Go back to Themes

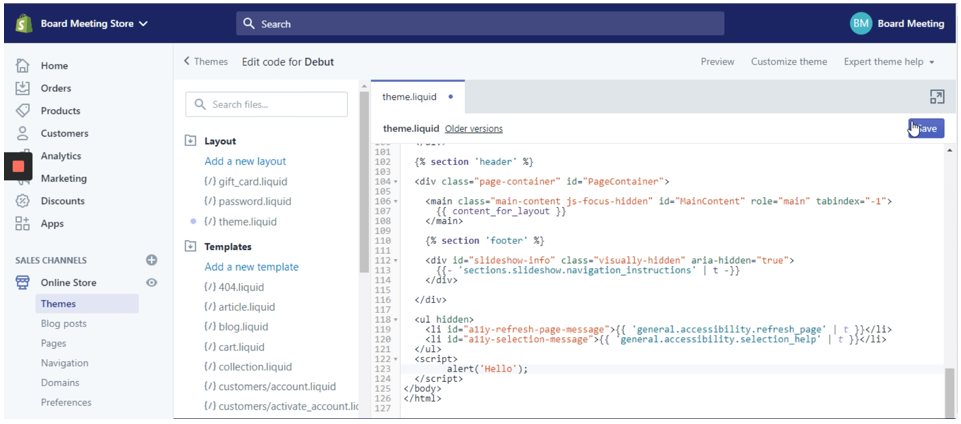[x=205, y=62]
